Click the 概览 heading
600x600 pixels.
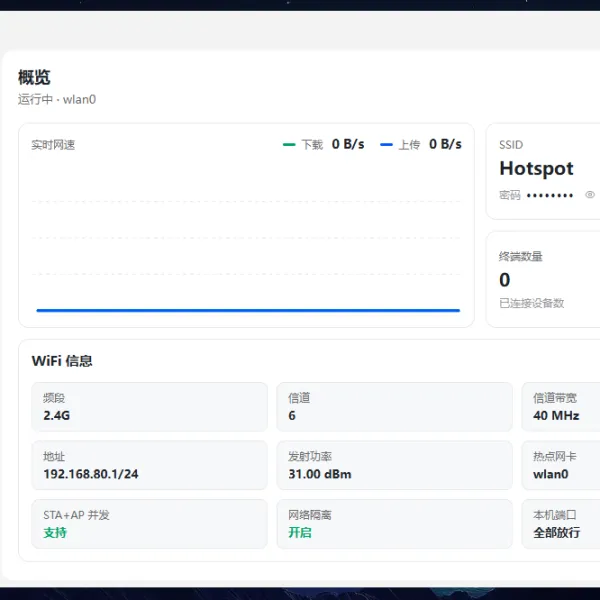tap(34, 77)
